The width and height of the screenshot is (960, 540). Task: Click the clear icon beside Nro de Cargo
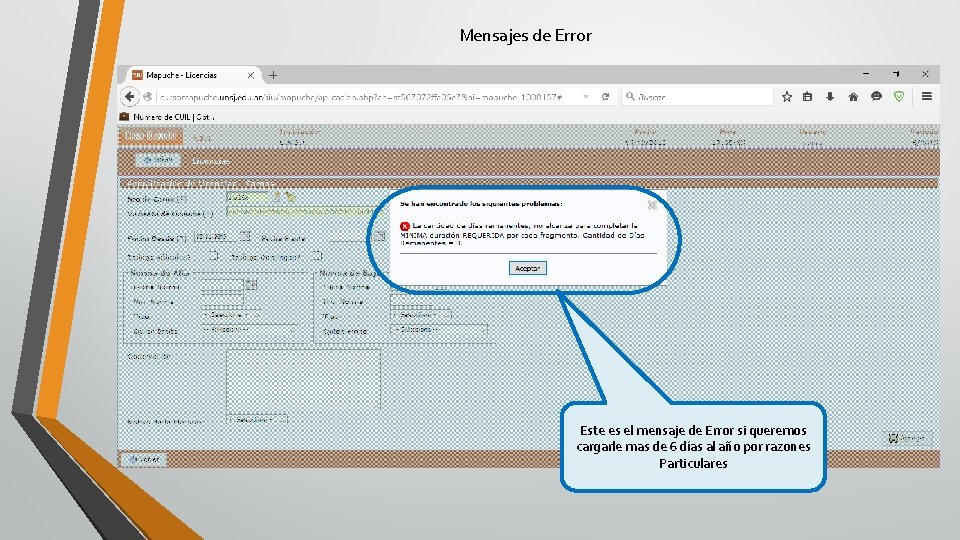point(290,197)
